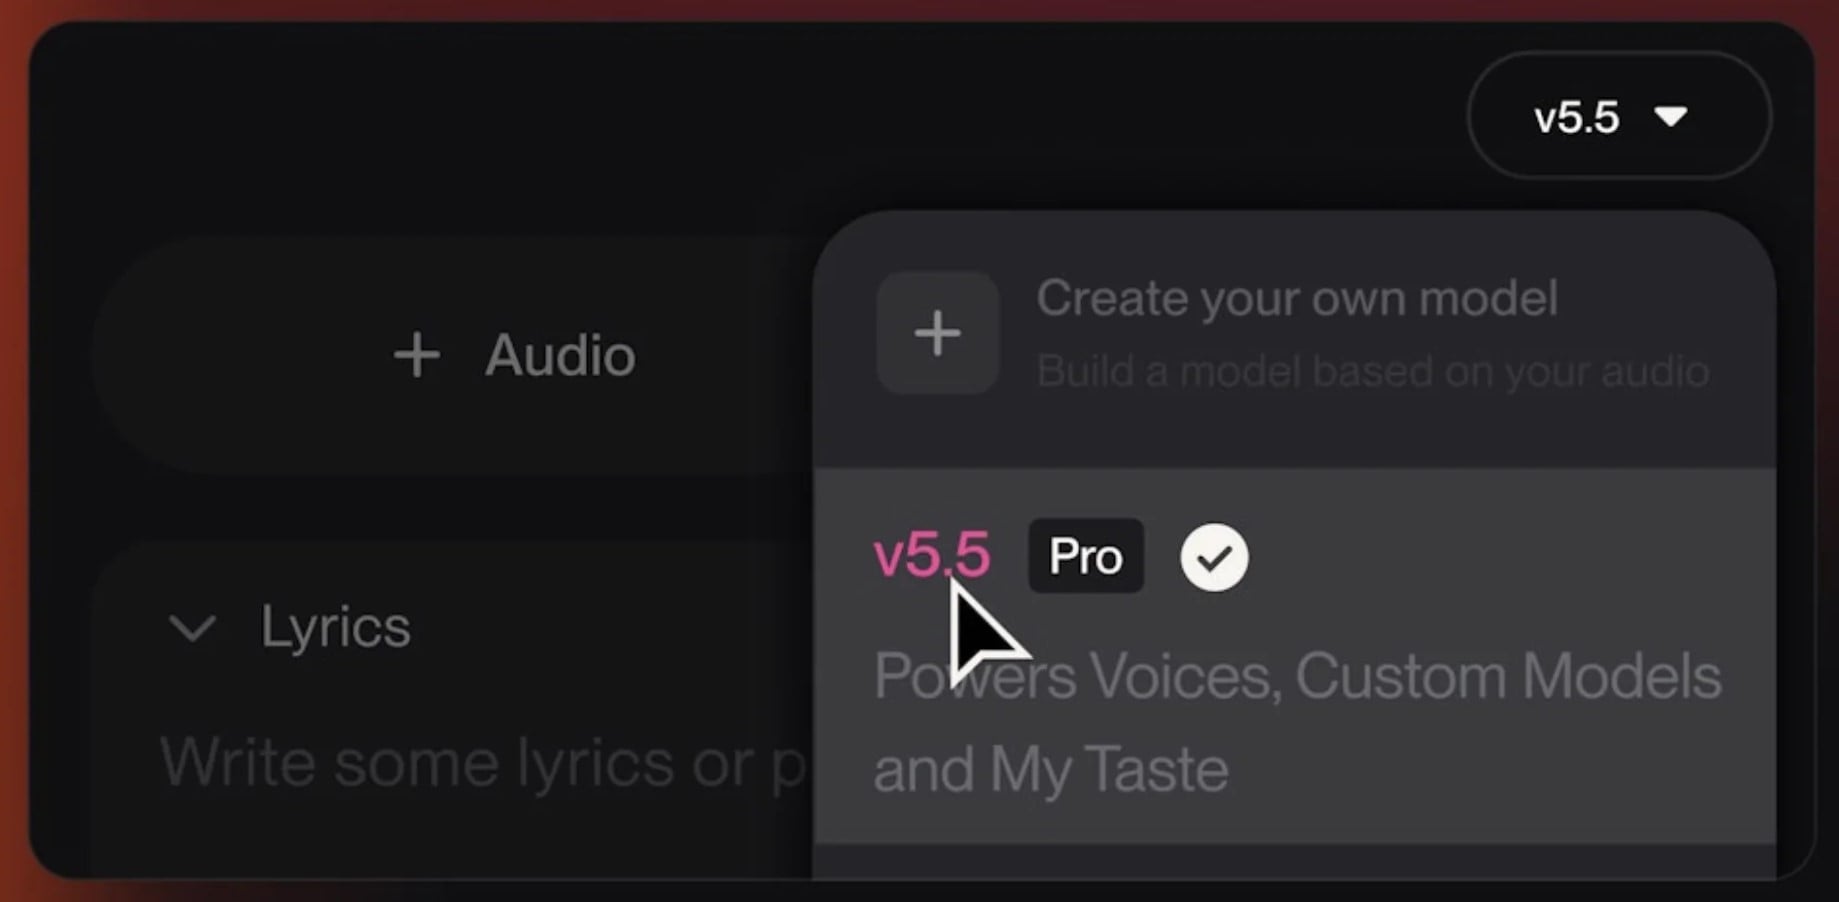Click the plus icon on the Audio button
Viewport: 1839px width, 902px height.
pyautogui.click(x=416, y=356)
